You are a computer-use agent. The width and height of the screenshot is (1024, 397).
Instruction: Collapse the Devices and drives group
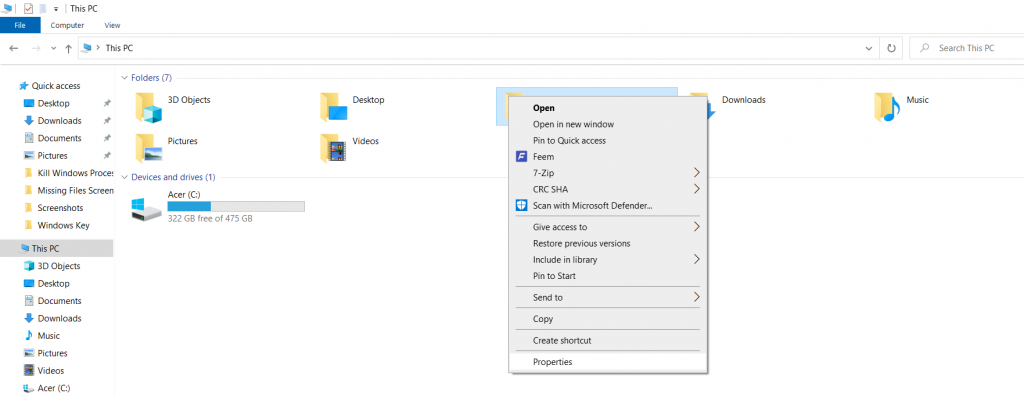tap(124, 177)
